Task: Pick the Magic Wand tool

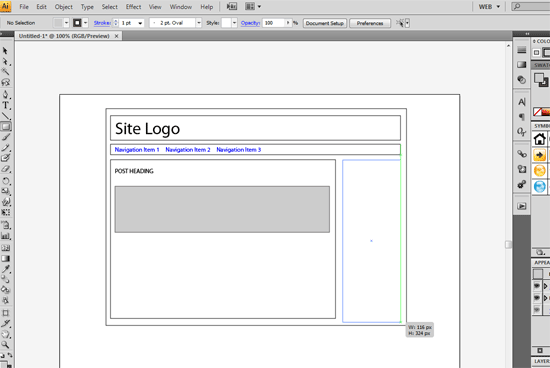Action: click(x=5, y=72)
